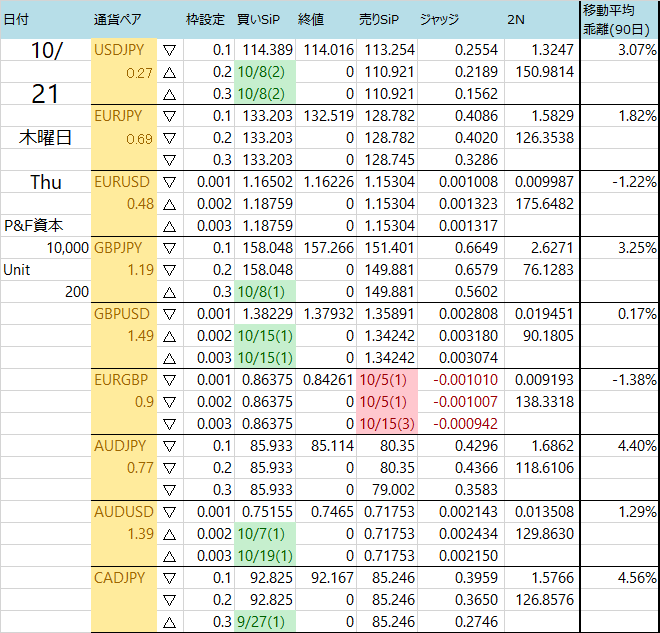Image resolution: width=660 pixels, height=633 pixels.
Task: Select the 通貨ペア column header
Action: pyautogui.click(x=117, y=19)
